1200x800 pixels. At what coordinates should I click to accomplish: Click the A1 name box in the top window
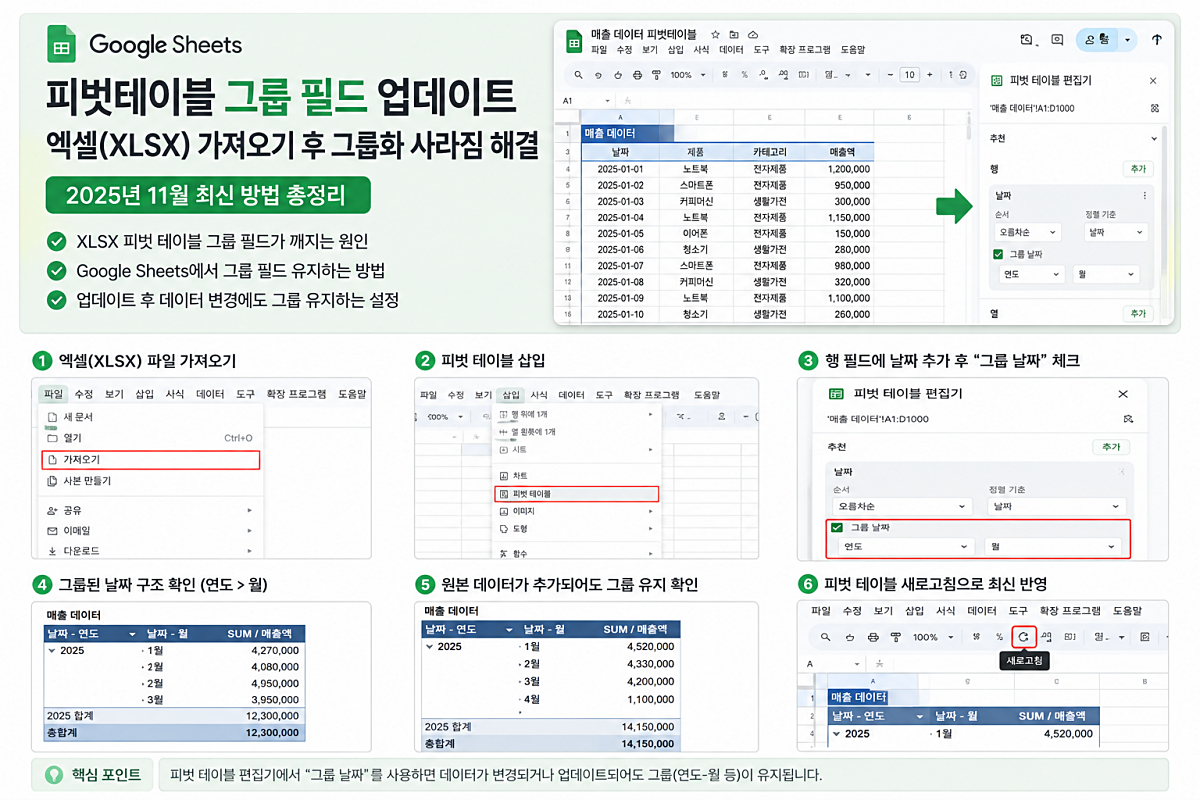click(x=586, y=101)
